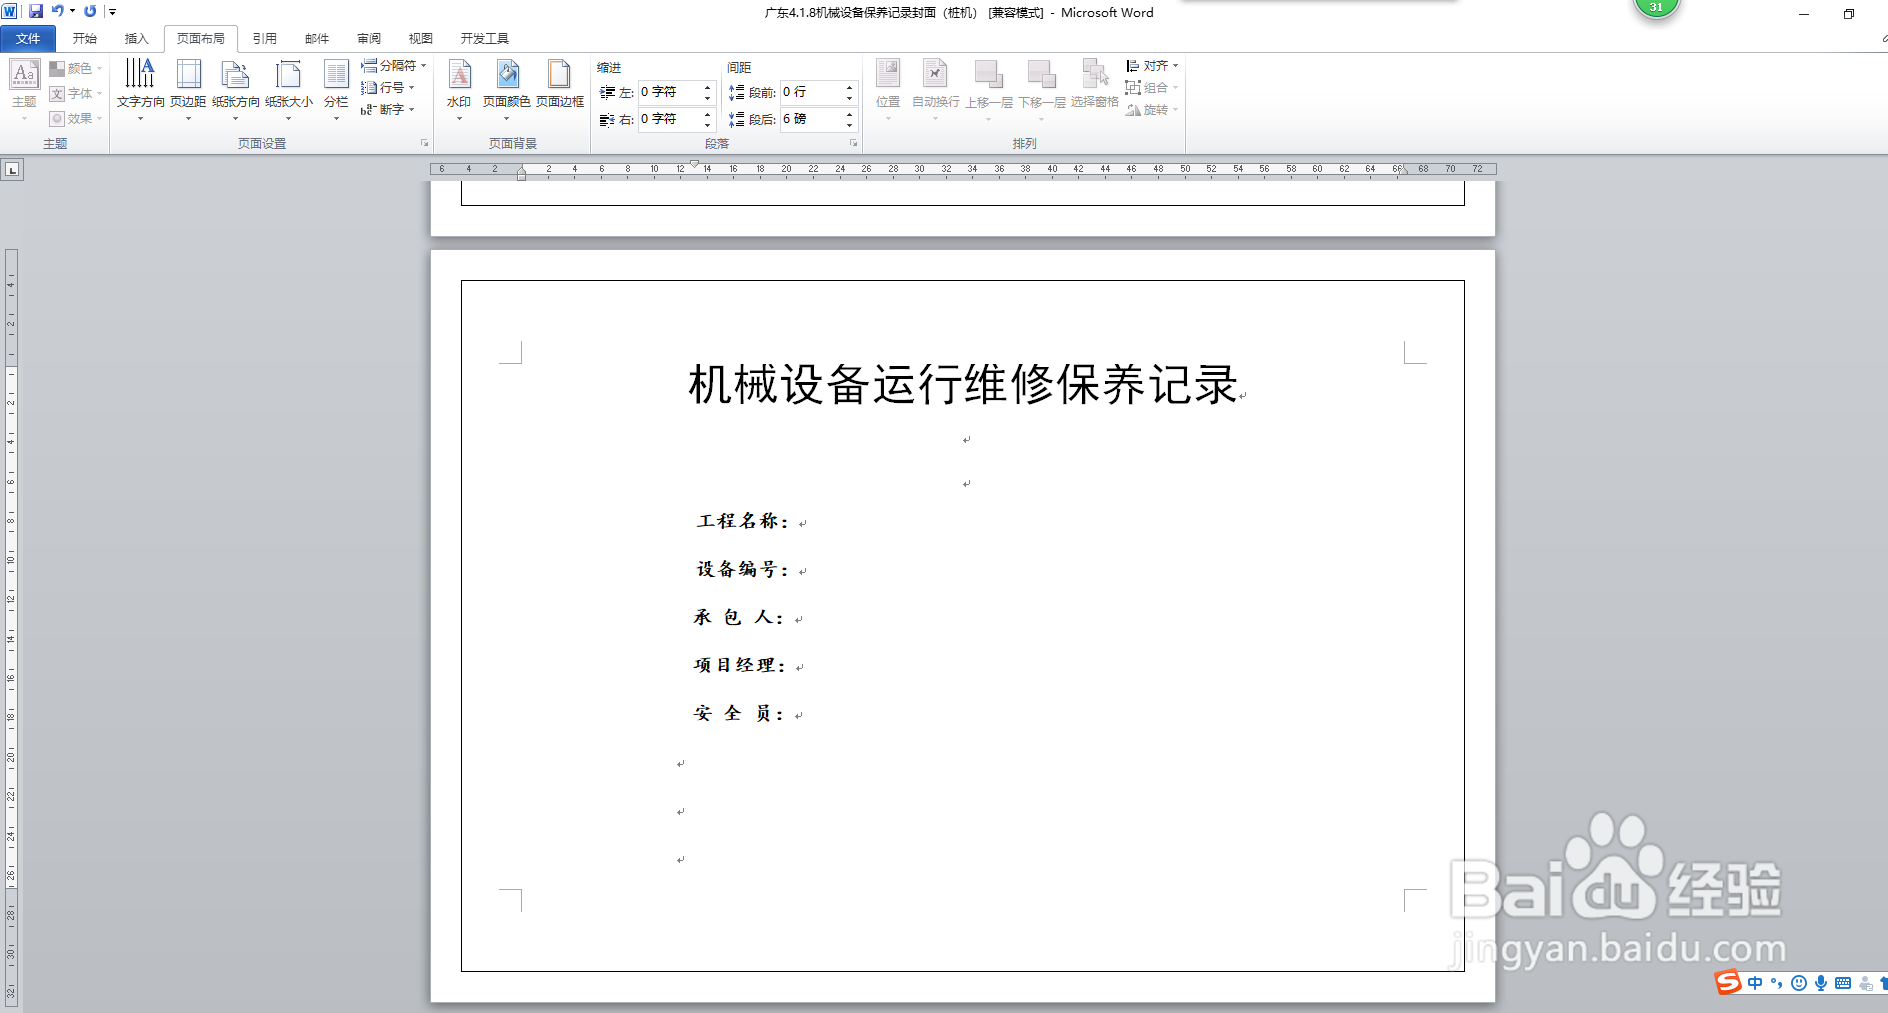
Task: Open the 段落 group dialog launcher
Action: [x=854, y=143]
